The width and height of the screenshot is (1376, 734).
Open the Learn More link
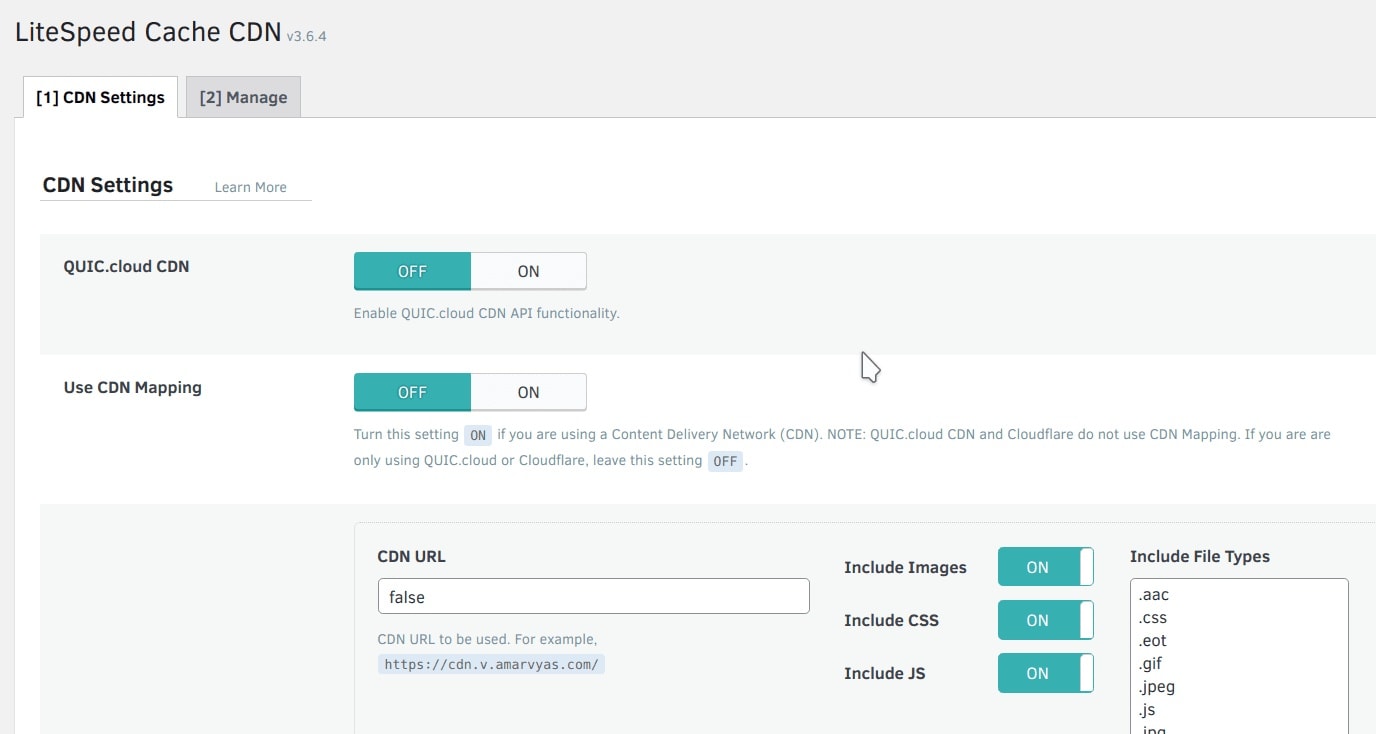(250, 187)
